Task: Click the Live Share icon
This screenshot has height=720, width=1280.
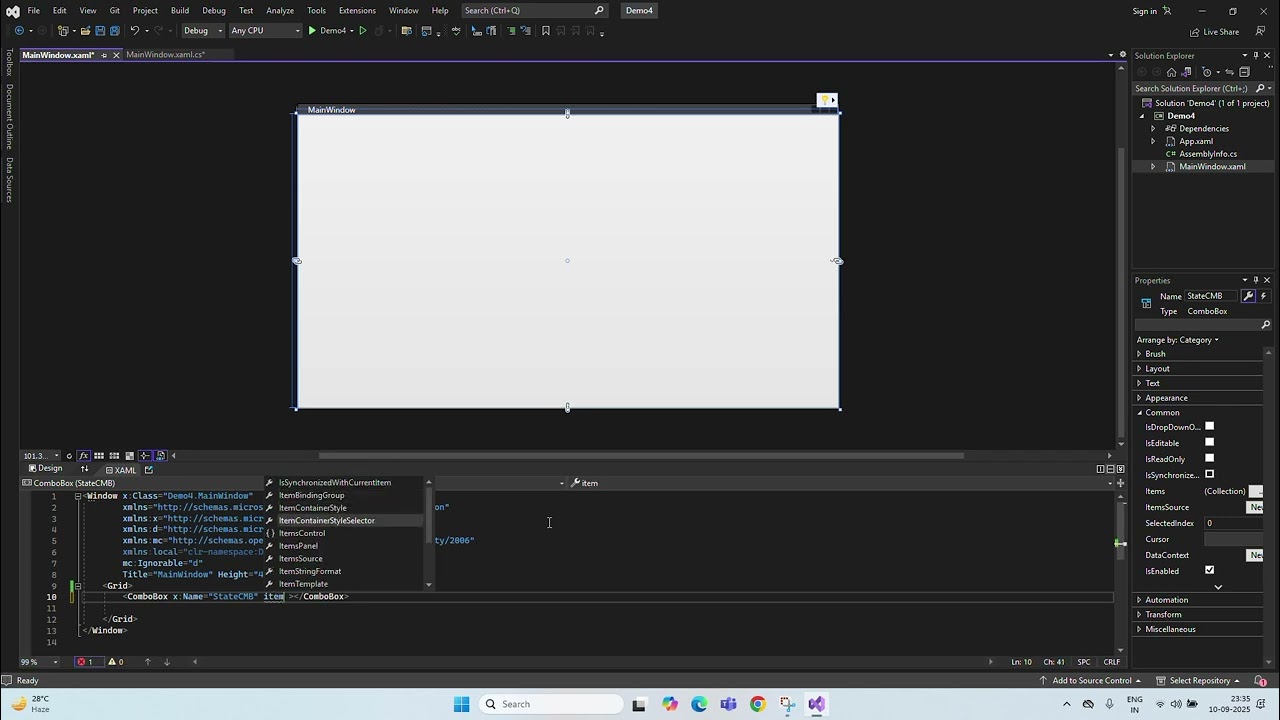Action: click(x=1193, y=31)
